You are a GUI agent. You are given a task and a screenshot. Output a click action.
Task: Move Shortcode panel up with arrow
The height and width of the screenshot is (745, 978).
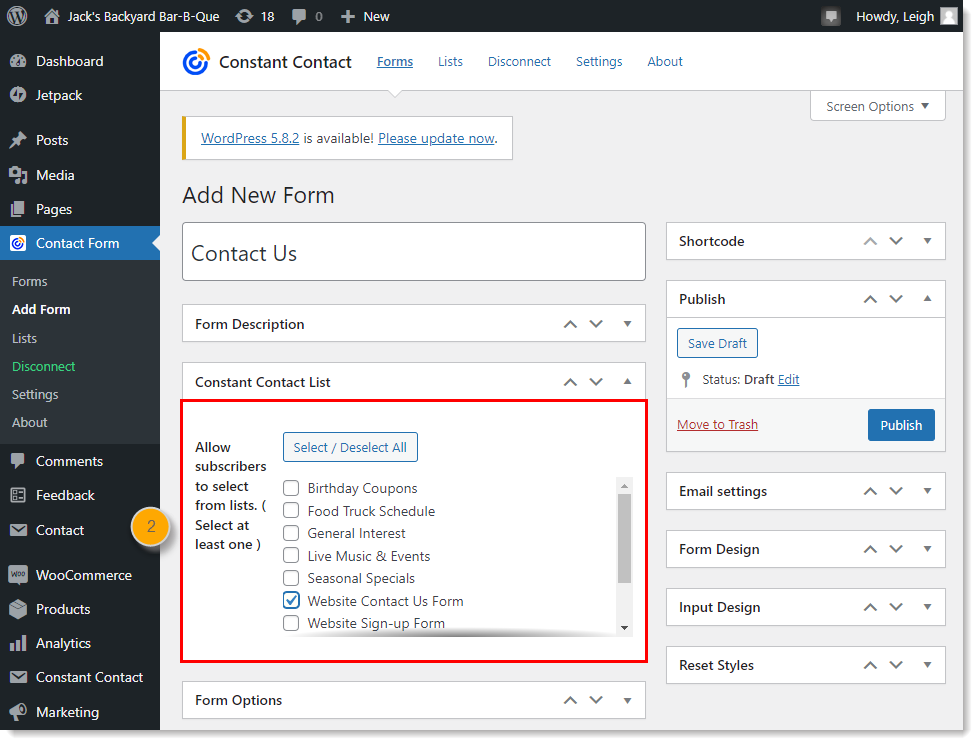click(870, 241)
